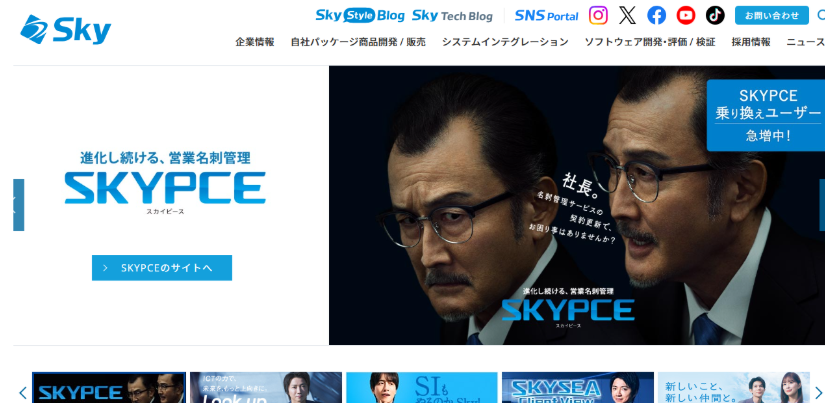Move thumbnail carousel left with chevron
The height and width of the screenshot is (403, 825).
tap(23, 392)
